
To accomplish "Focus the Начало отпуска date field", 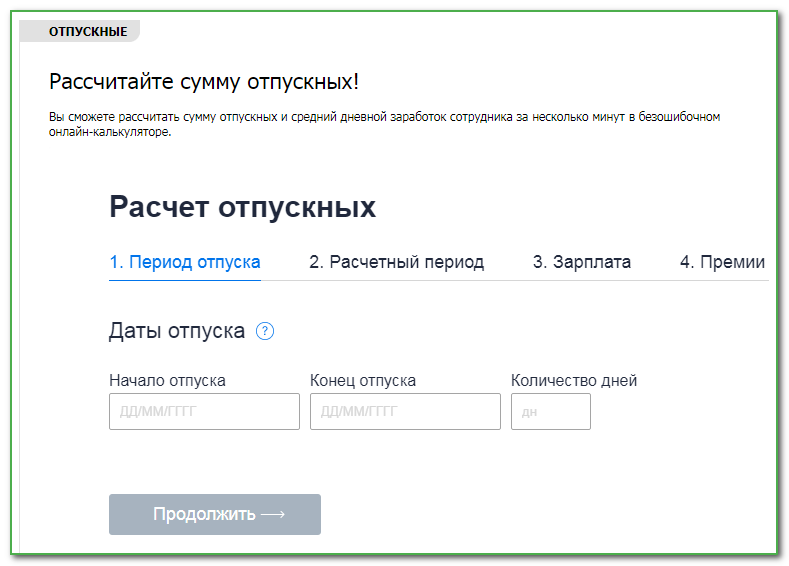I will pos(204,411).
